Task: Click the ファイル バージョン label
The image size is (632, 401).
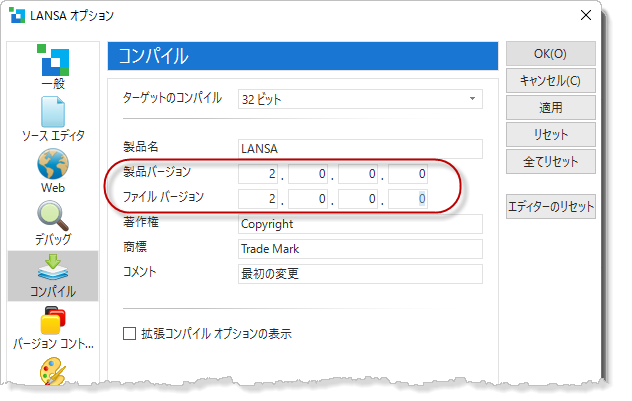Action: pos(163,197)
